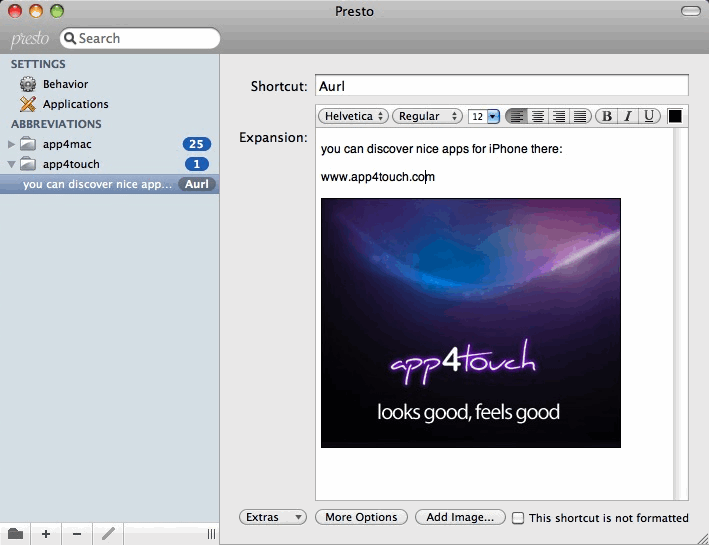Click the font size 12 text field
This screenshot has width=709, height=545.
pyautogui.click(x=478, y=117)
